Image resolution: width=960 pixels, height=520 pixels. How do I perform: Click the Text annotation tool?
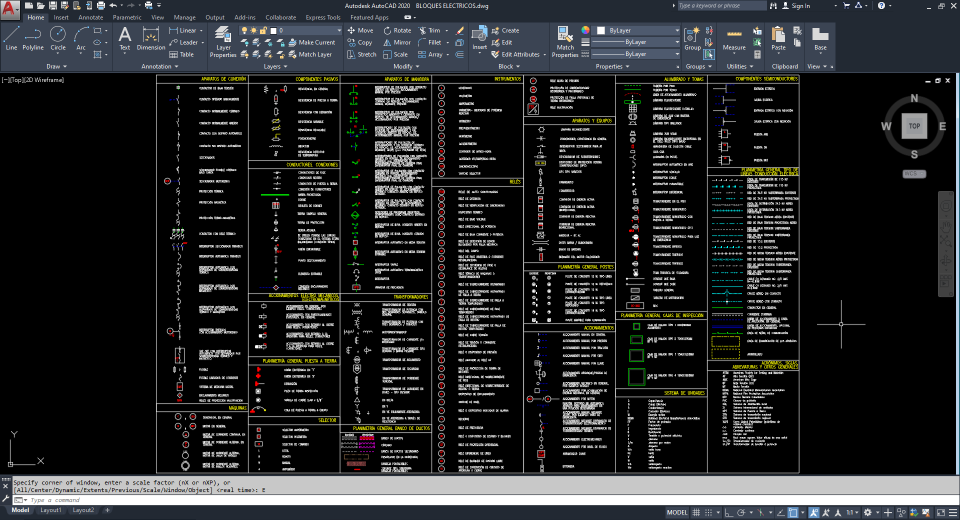(125, 38)
